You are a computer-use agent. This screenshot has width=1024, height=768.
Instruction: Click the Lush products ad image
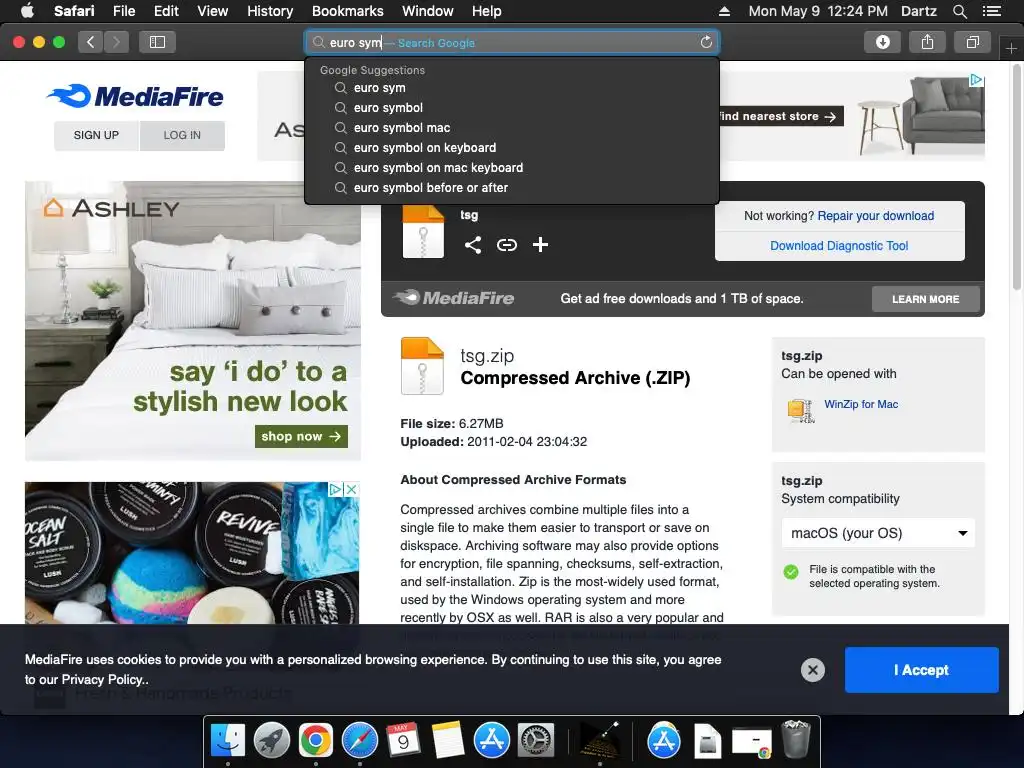point(192,552)
